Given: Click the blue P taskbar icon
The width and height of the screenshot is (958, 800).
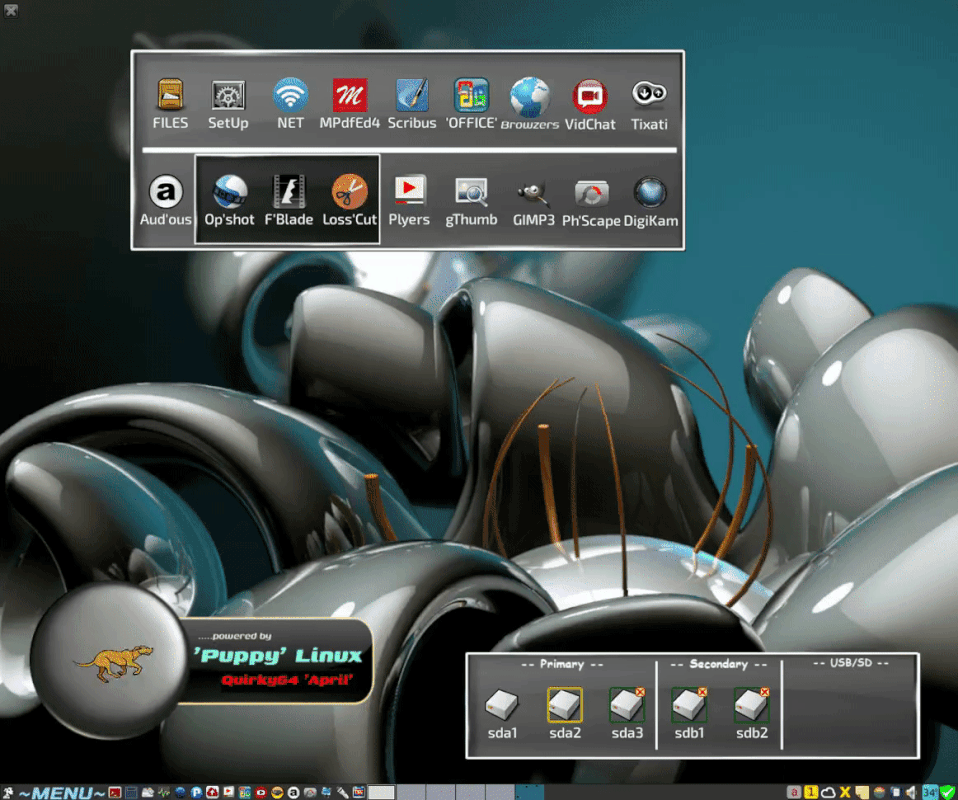Looking at the screenshot, I should pos(196,793).
